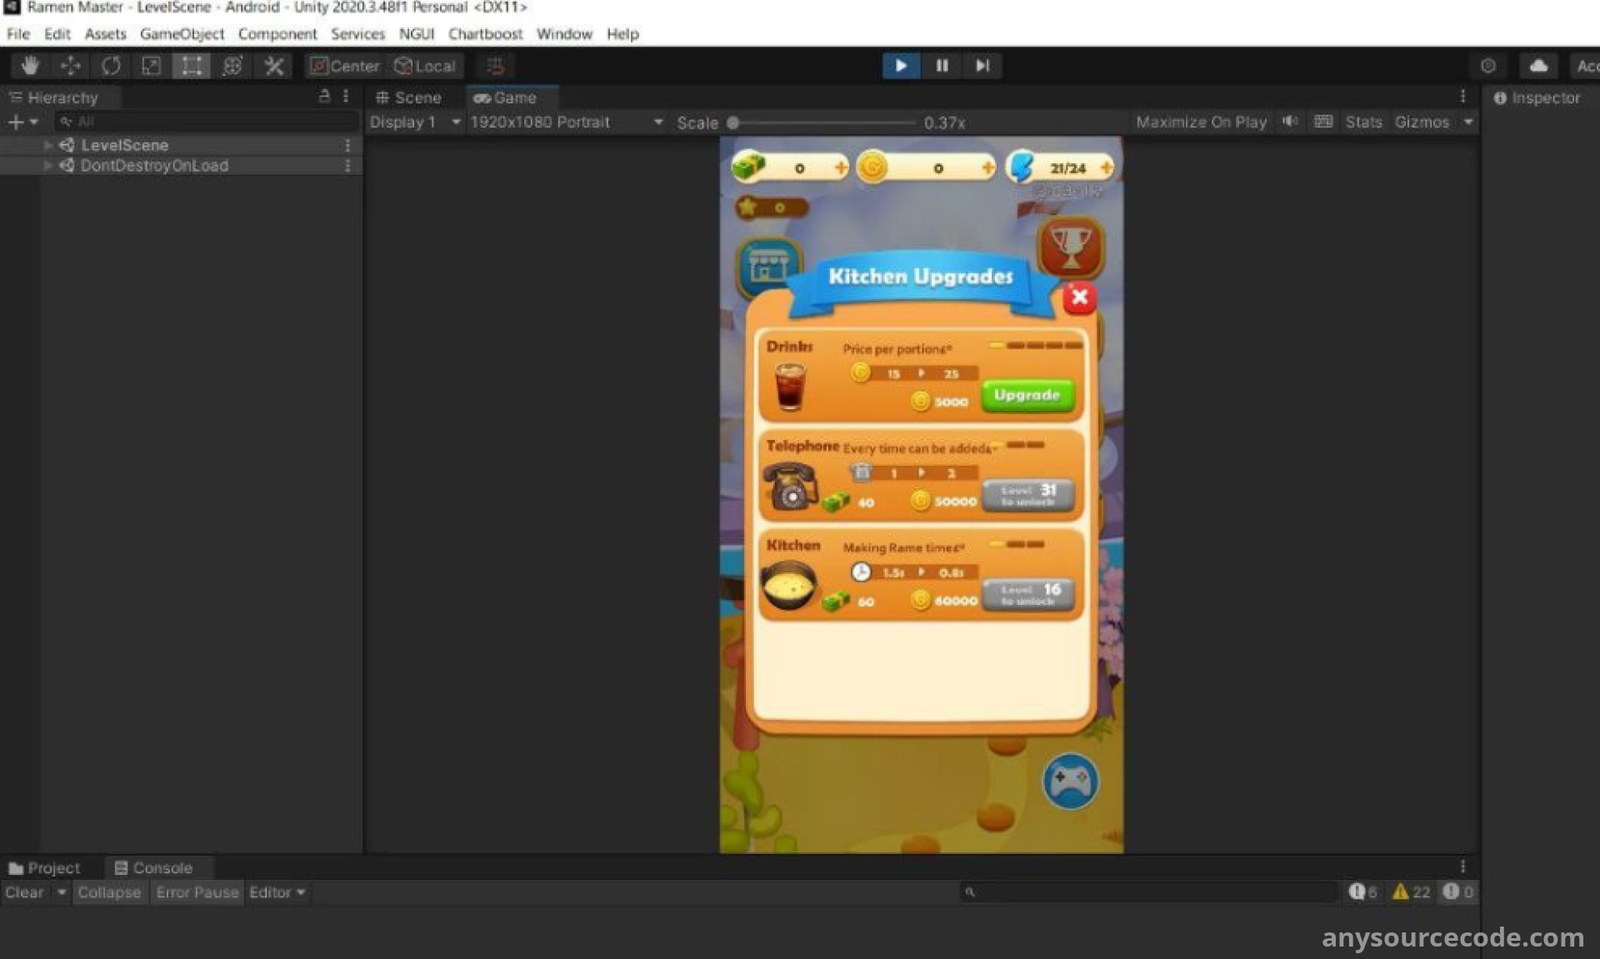The height and width of the screenshot is (959, 1600).
Task: Select the Rotate tool
Action: tap(111, 66)
